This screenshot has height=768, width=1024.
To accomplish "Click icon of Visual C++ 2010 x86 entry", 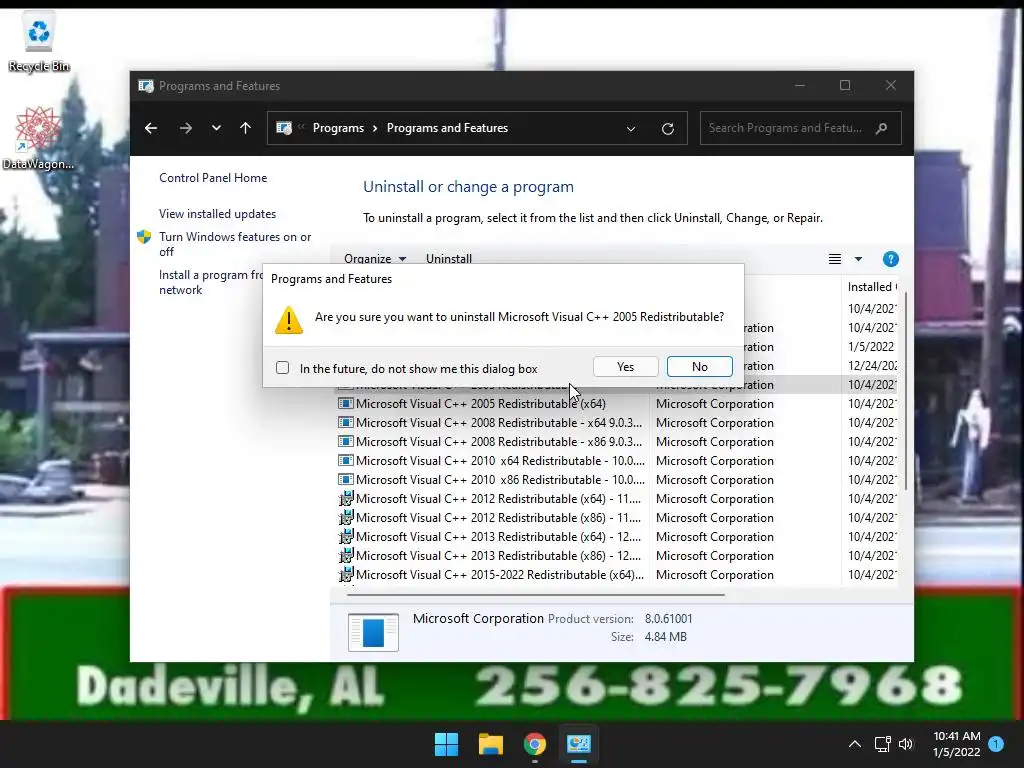I will click(345, 479).
